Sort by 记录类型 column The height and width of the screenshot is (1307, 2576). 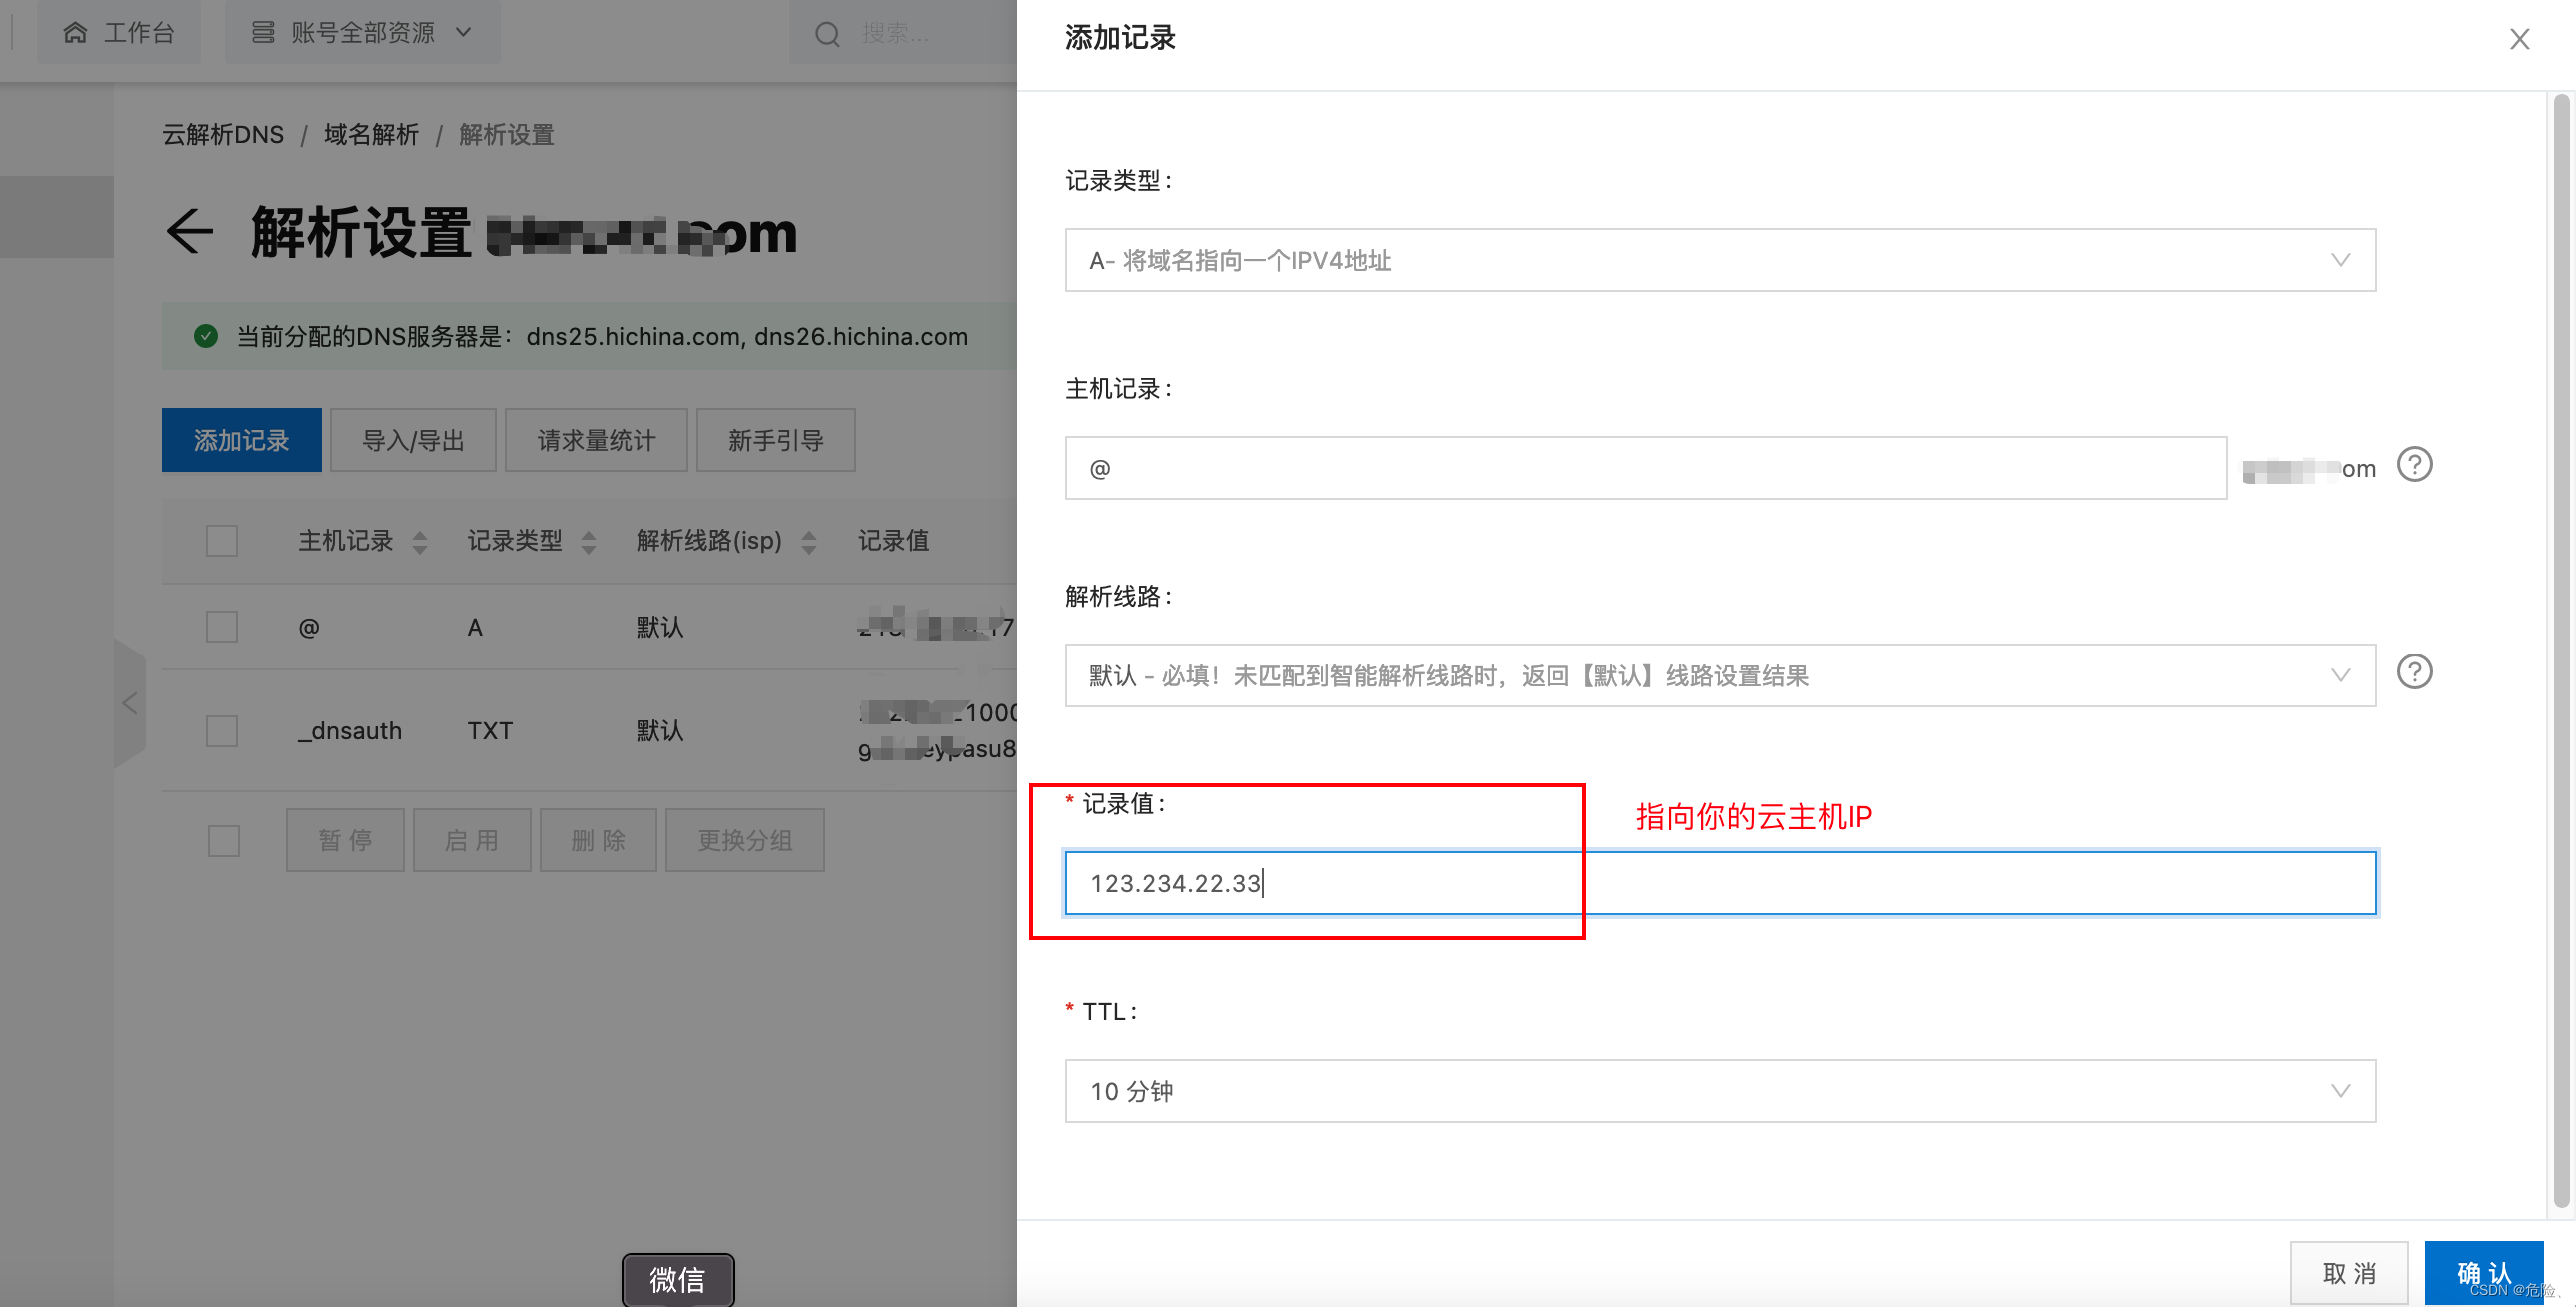pos(588,541)
